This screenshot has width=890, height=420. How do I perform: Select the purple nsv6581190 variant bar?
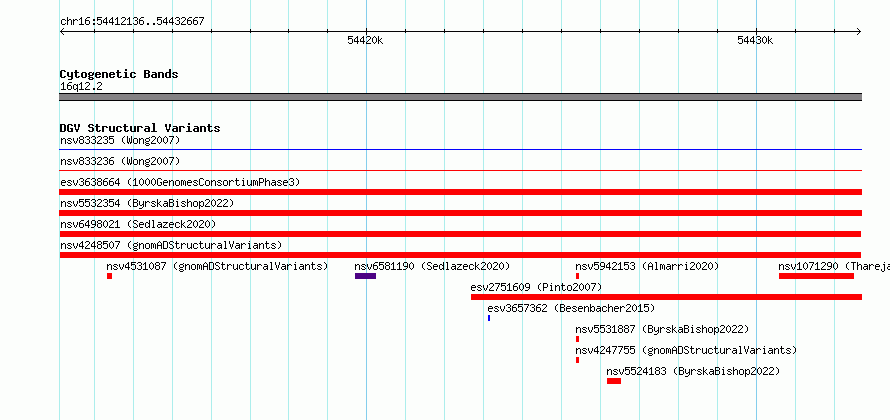click(366, 276)
